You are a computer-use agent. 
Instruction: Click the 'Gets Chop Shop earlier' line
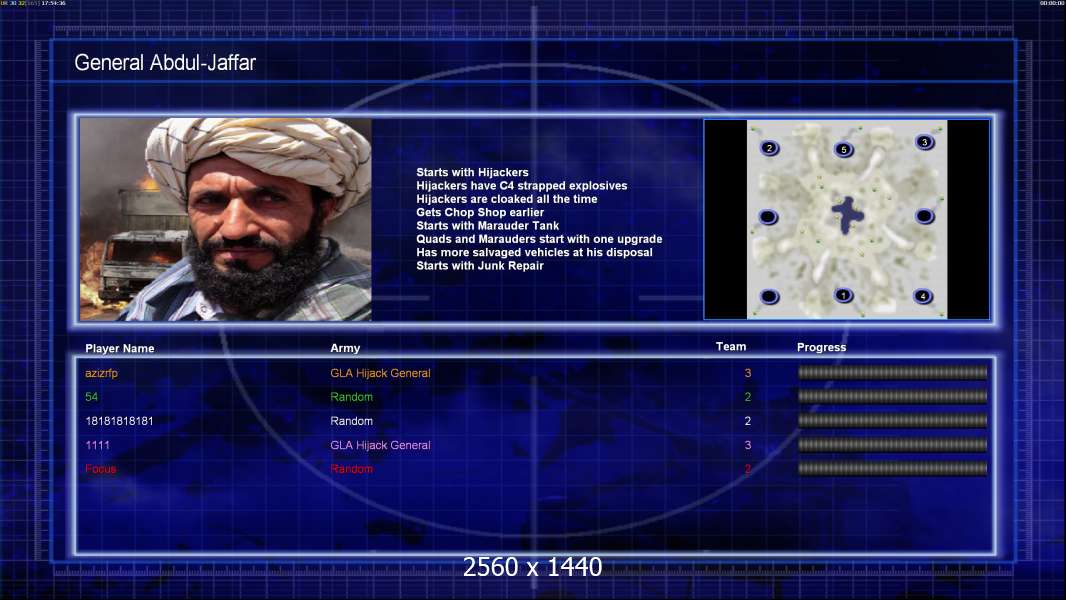point(480,212)
